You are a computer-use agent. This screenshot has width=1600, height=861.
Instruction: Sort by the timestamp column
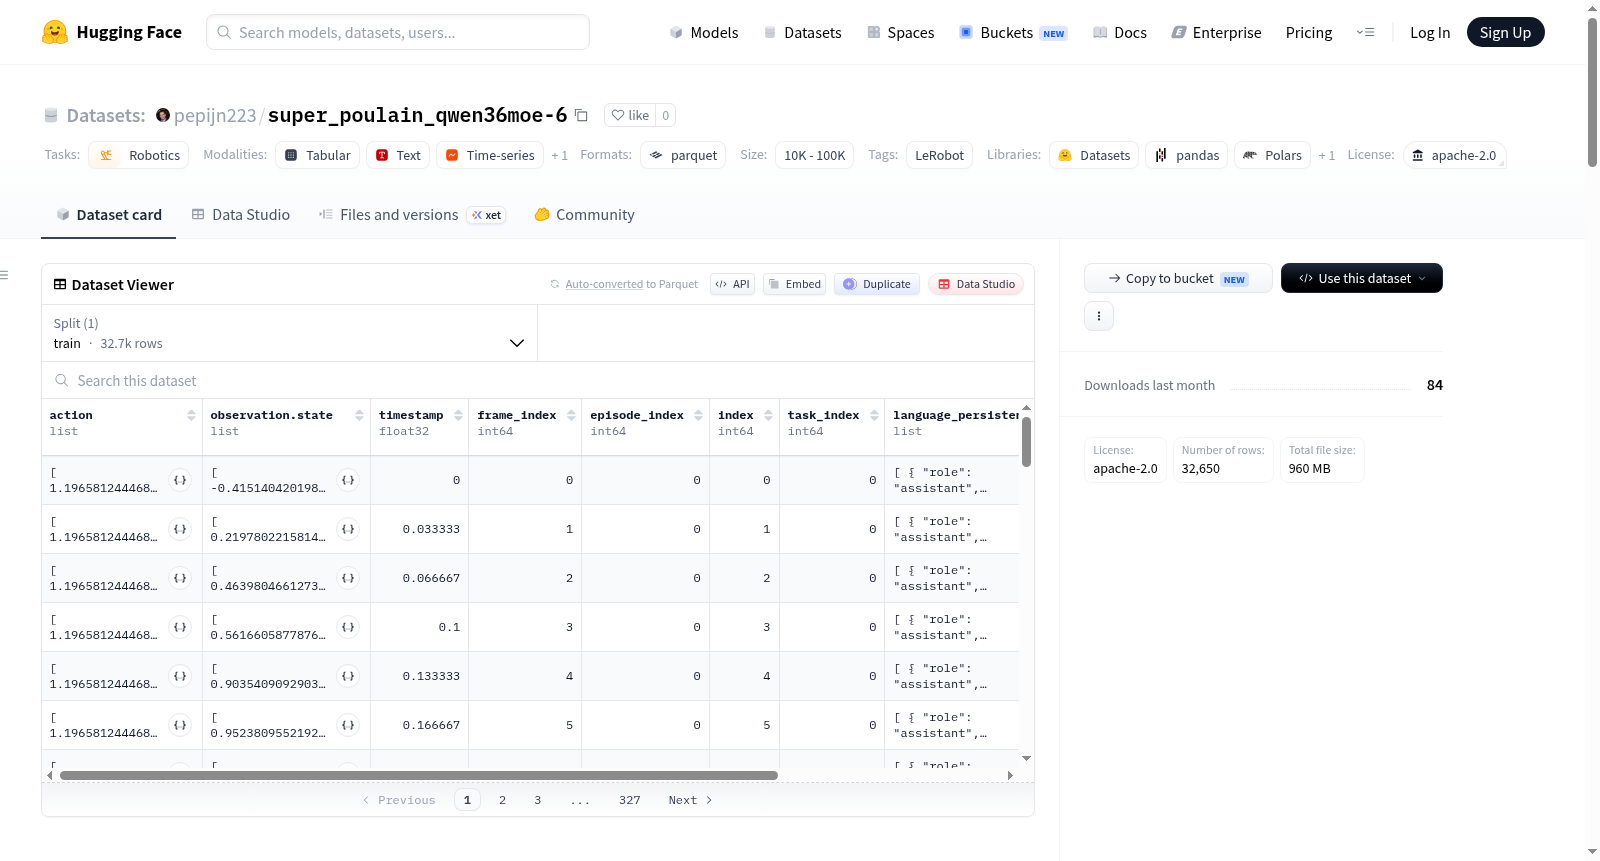(x=458, y=415)
